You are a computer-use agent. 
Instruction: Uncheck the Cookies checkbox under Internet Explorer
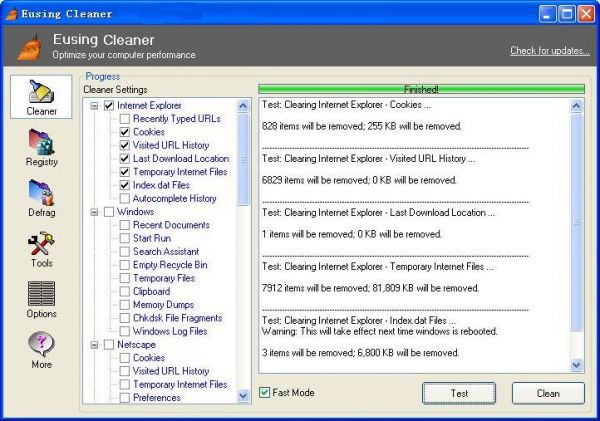point(124,132)
